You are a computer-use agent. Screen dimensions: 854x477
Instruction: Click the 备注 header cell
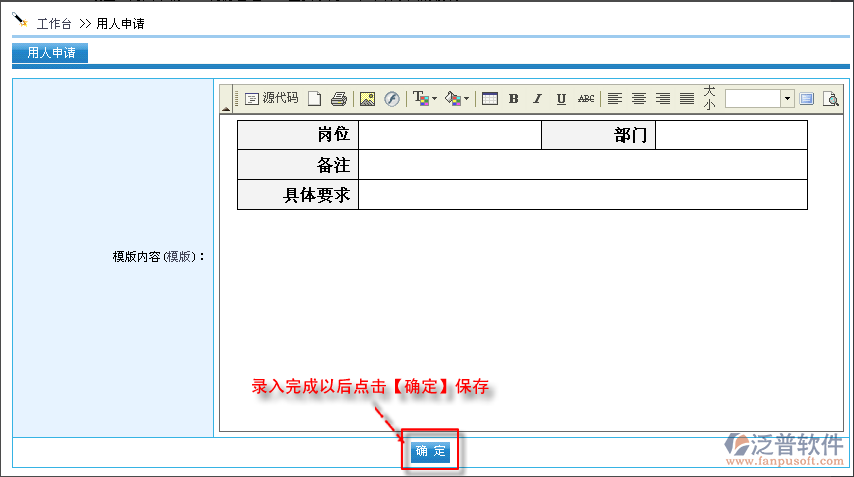pos(298,165)
